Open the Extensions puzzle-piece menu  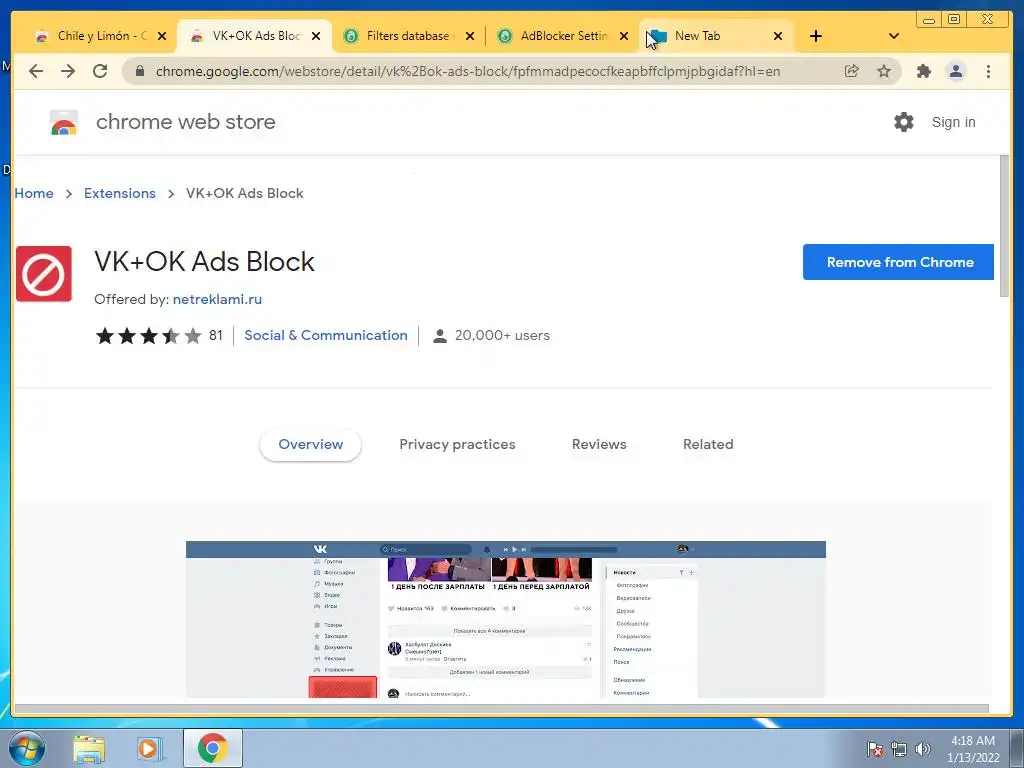click(923, 71)
